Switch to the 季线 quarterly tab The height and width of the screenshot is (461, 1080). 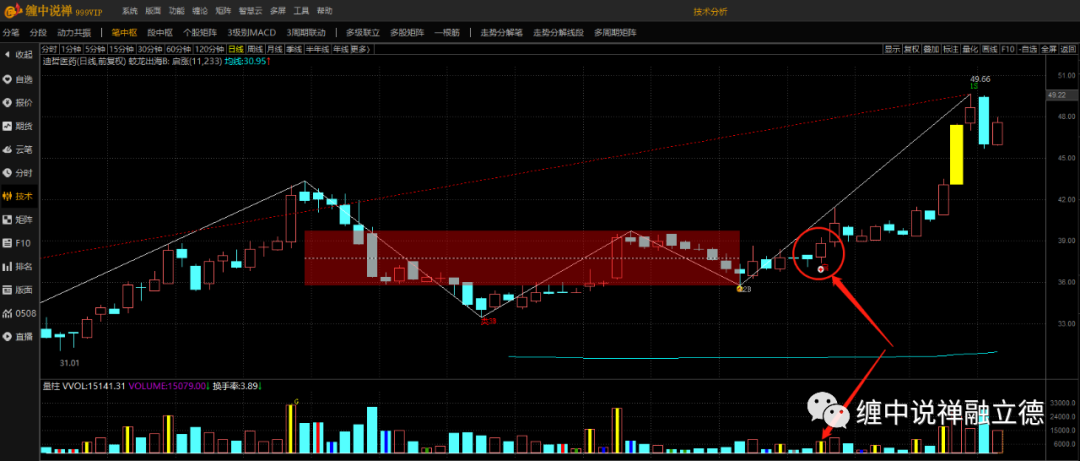coord(294,49)
